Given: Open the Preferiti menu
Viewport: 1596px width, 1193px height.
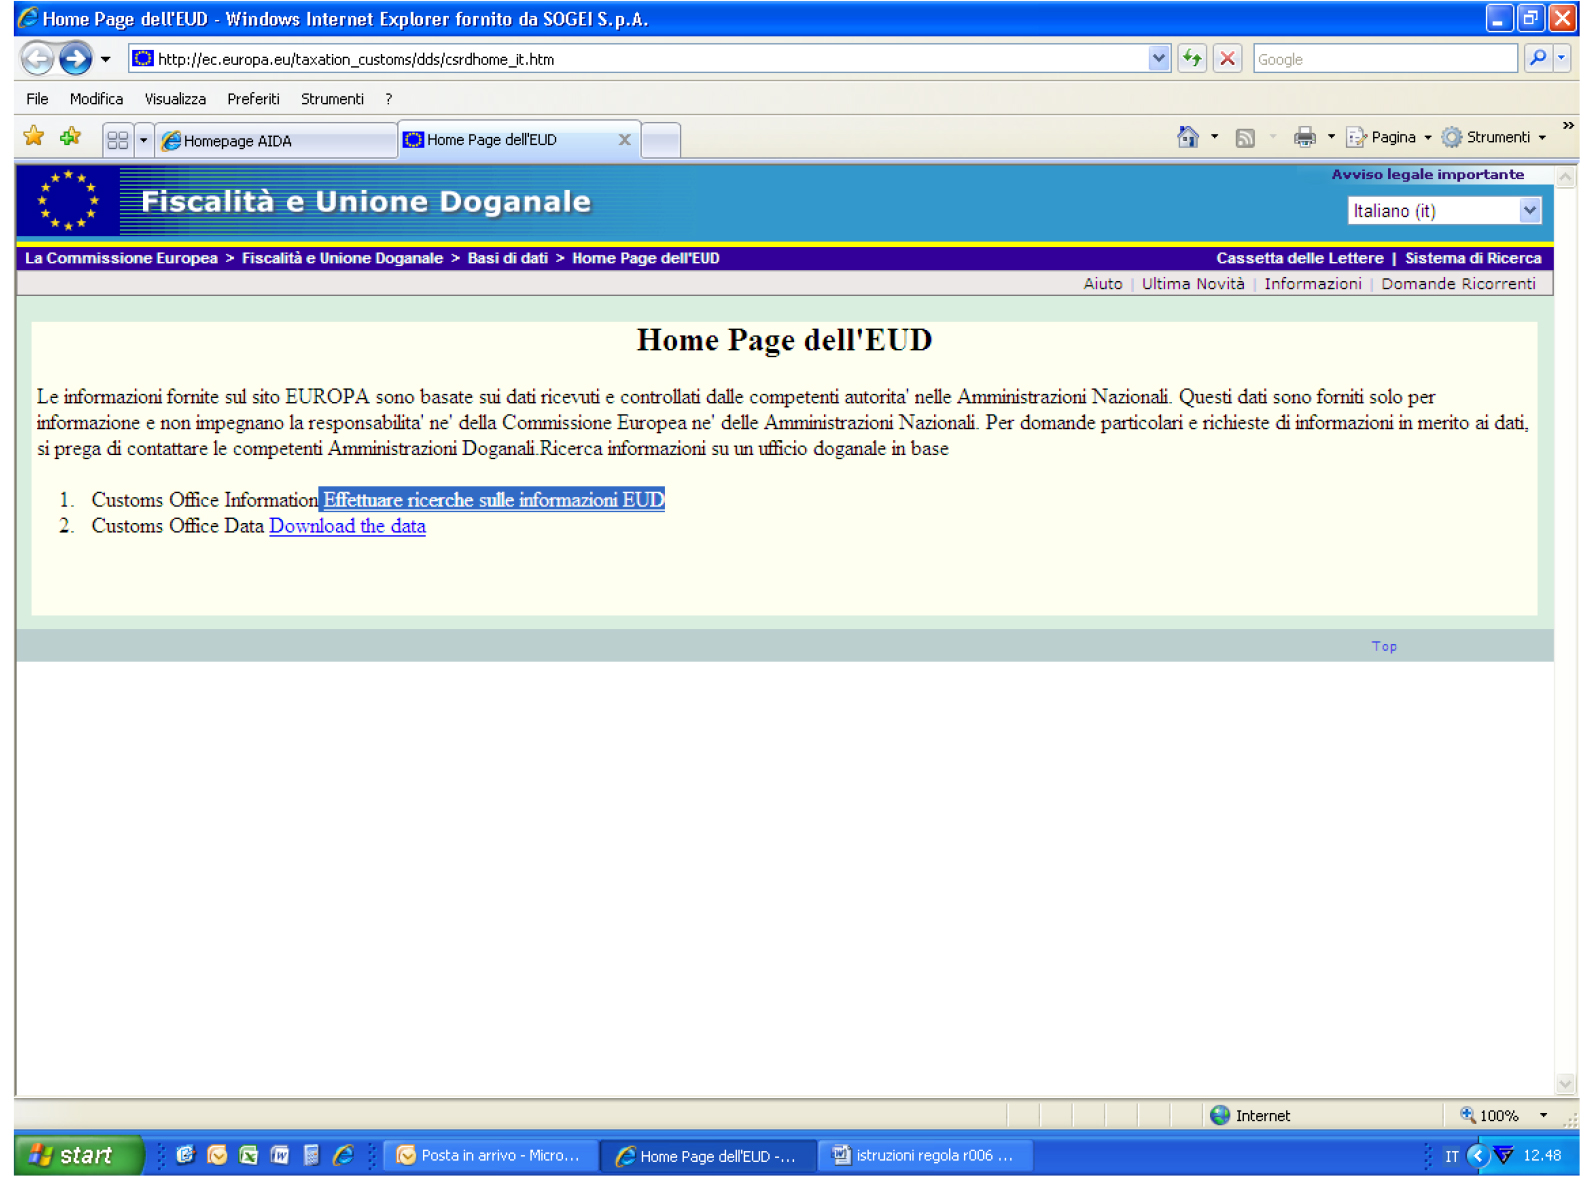Looking at the screenshot, I should pos(253,99).
